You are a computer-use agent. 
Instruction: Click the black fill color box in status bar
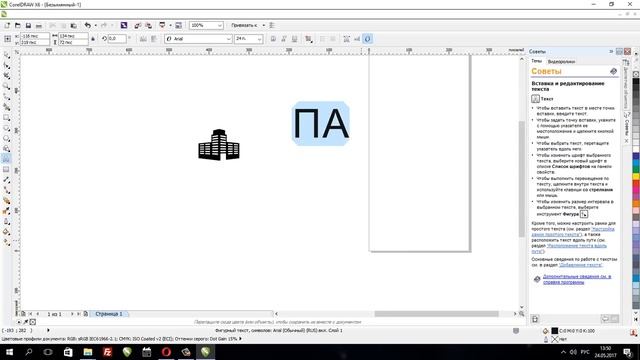(x=554, y=331)
